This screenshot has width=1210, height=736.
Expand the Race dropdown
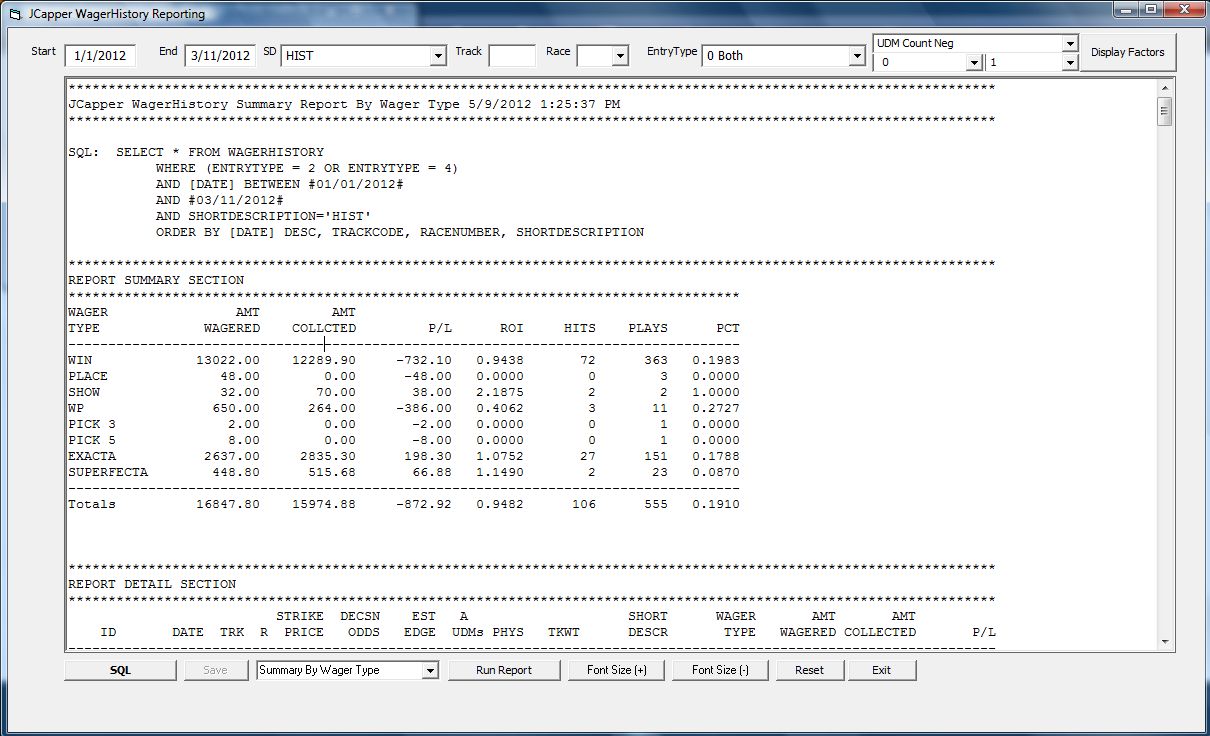[x=620, y=56]
